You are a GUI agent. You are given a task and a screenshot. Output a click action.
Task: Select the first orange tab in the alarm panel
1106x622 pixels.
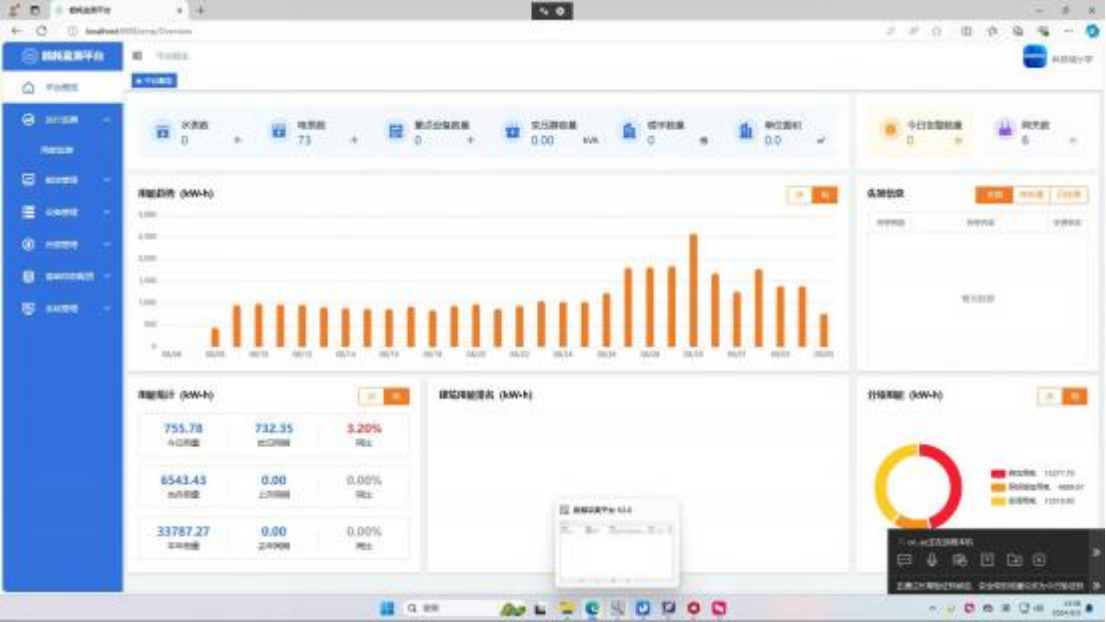click(994, 195)
